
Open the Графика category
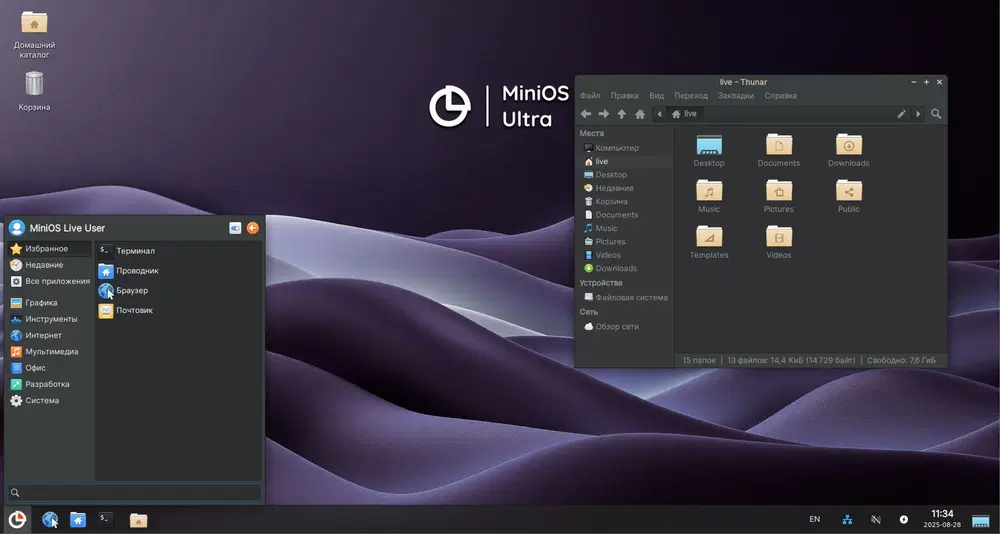tap(50, 303)
